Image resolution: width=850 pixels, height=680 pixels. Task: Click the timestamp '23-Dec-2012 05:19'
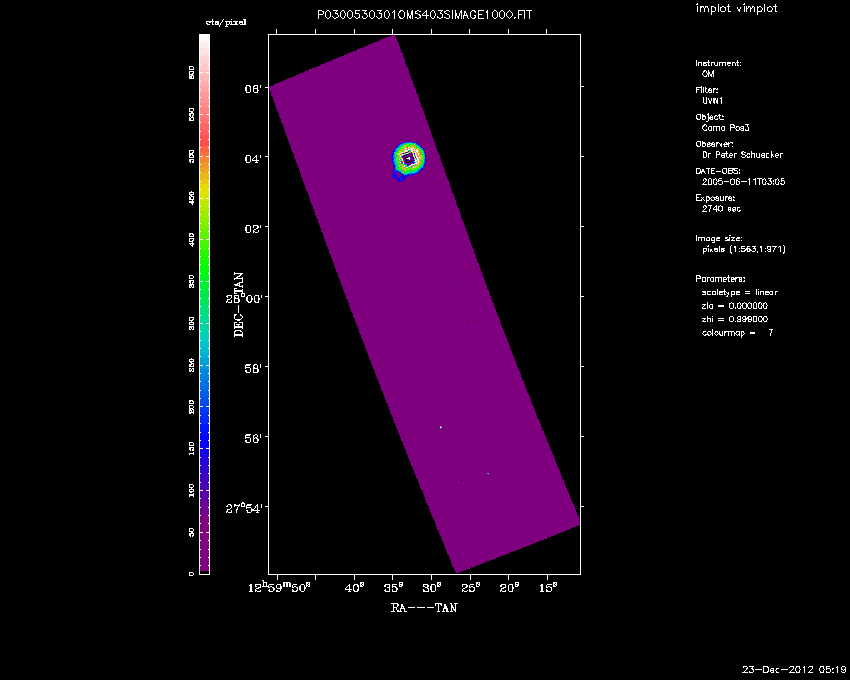pyautogui.click(x=794, y=670)
